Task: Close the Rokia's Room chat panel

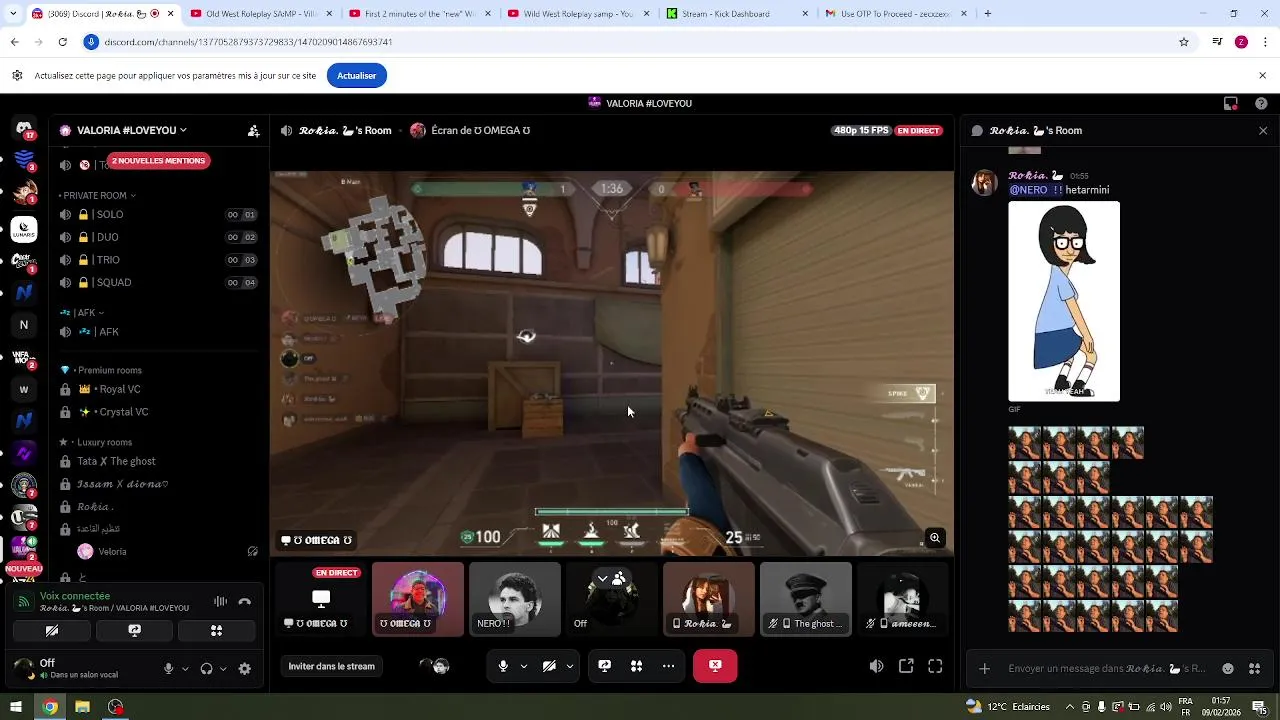Action: 1263,131
